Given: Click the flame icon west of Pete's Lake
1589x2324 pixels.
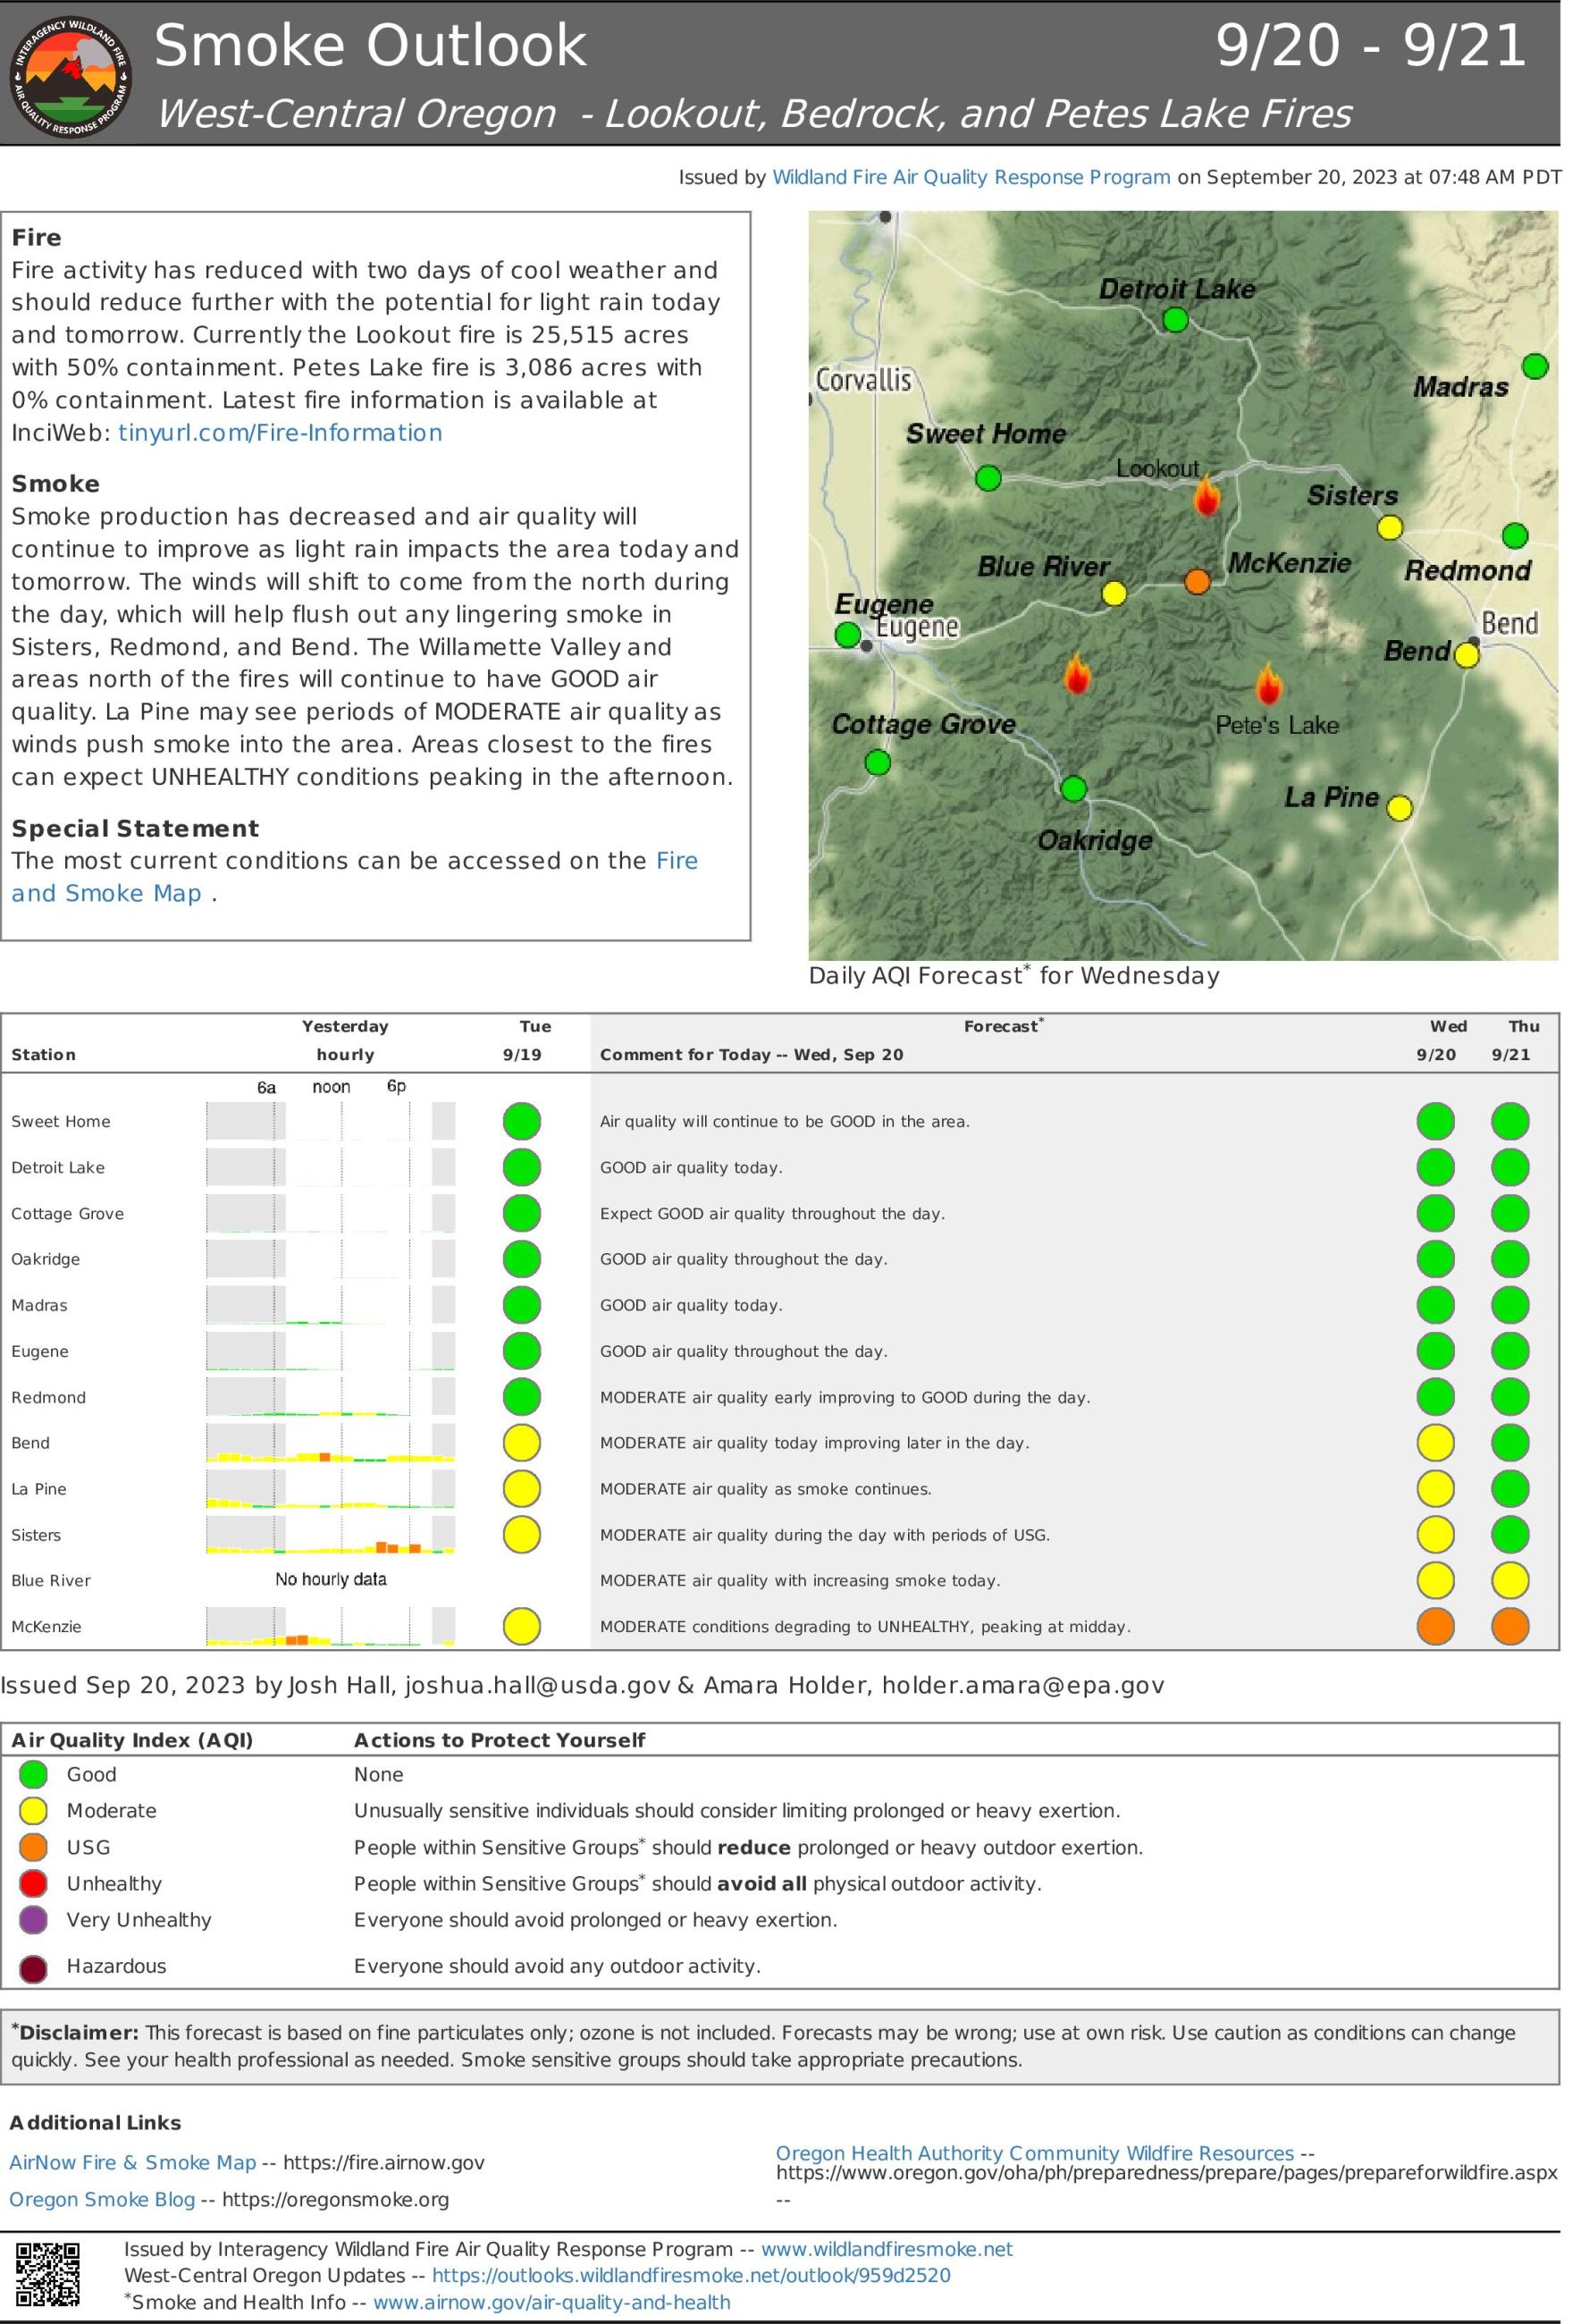Looking at the screenshot, I should [x=1077, y=674].
